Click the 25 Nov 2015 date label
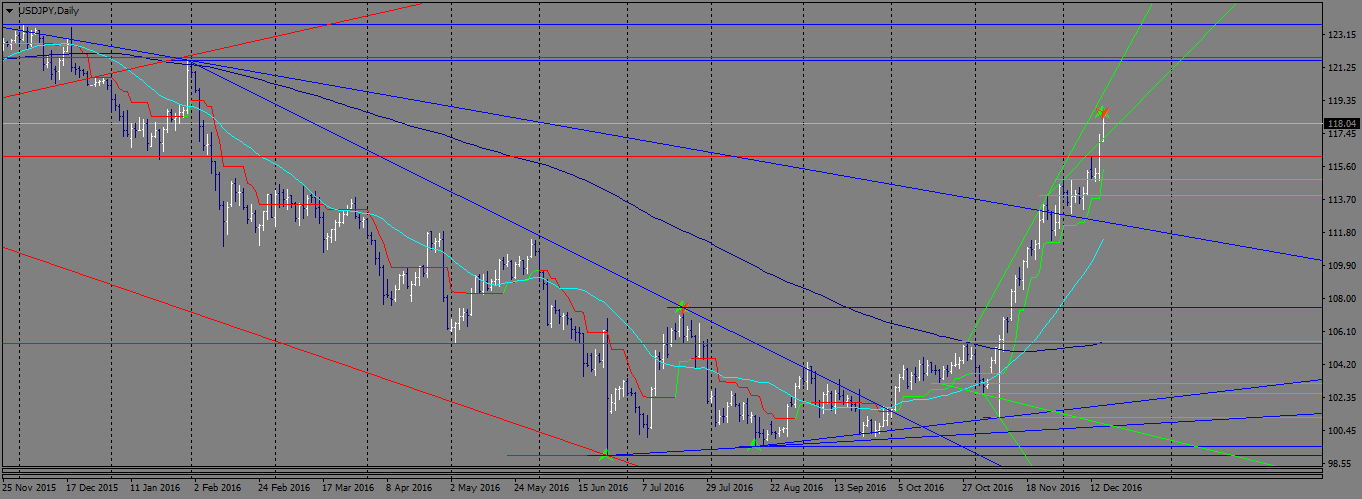Screen dimensions: 1362x499 (30, 488)
